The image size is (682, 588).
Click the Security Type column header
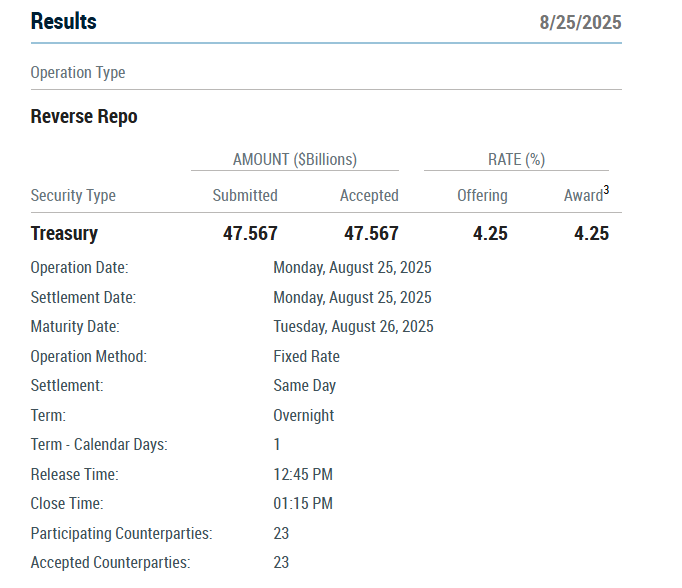[x=73, y=196]
